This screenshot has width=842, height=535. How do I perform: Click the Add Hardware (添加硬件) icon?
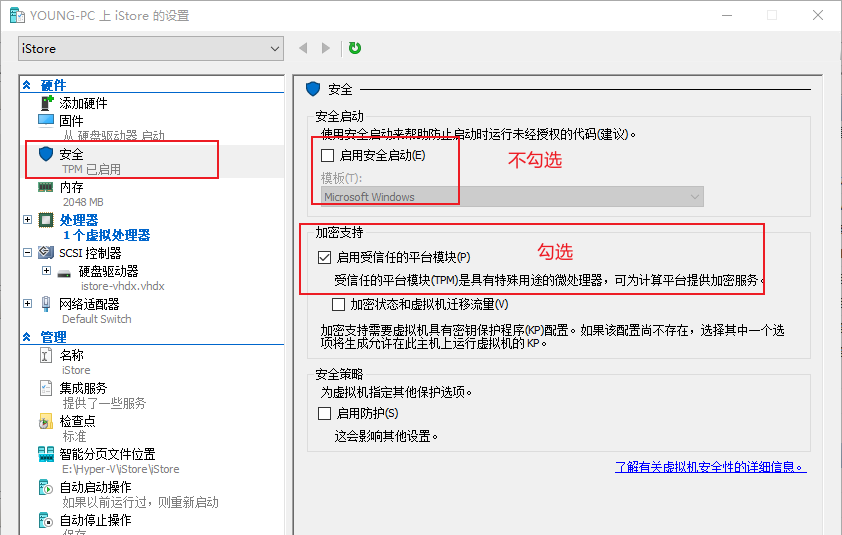(x=47, y=102)
